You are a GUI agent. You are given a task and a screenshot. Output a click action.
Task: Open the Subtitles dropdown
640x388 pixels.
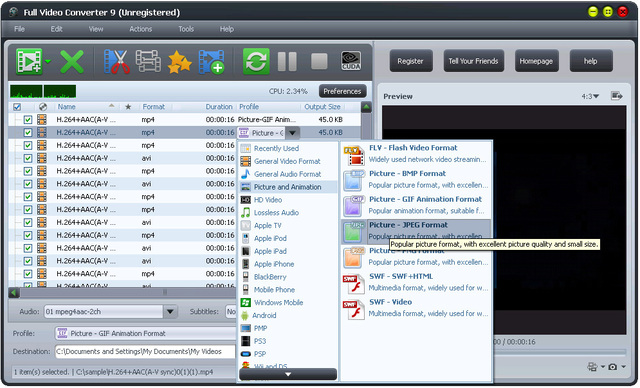(x=231, y=312)
